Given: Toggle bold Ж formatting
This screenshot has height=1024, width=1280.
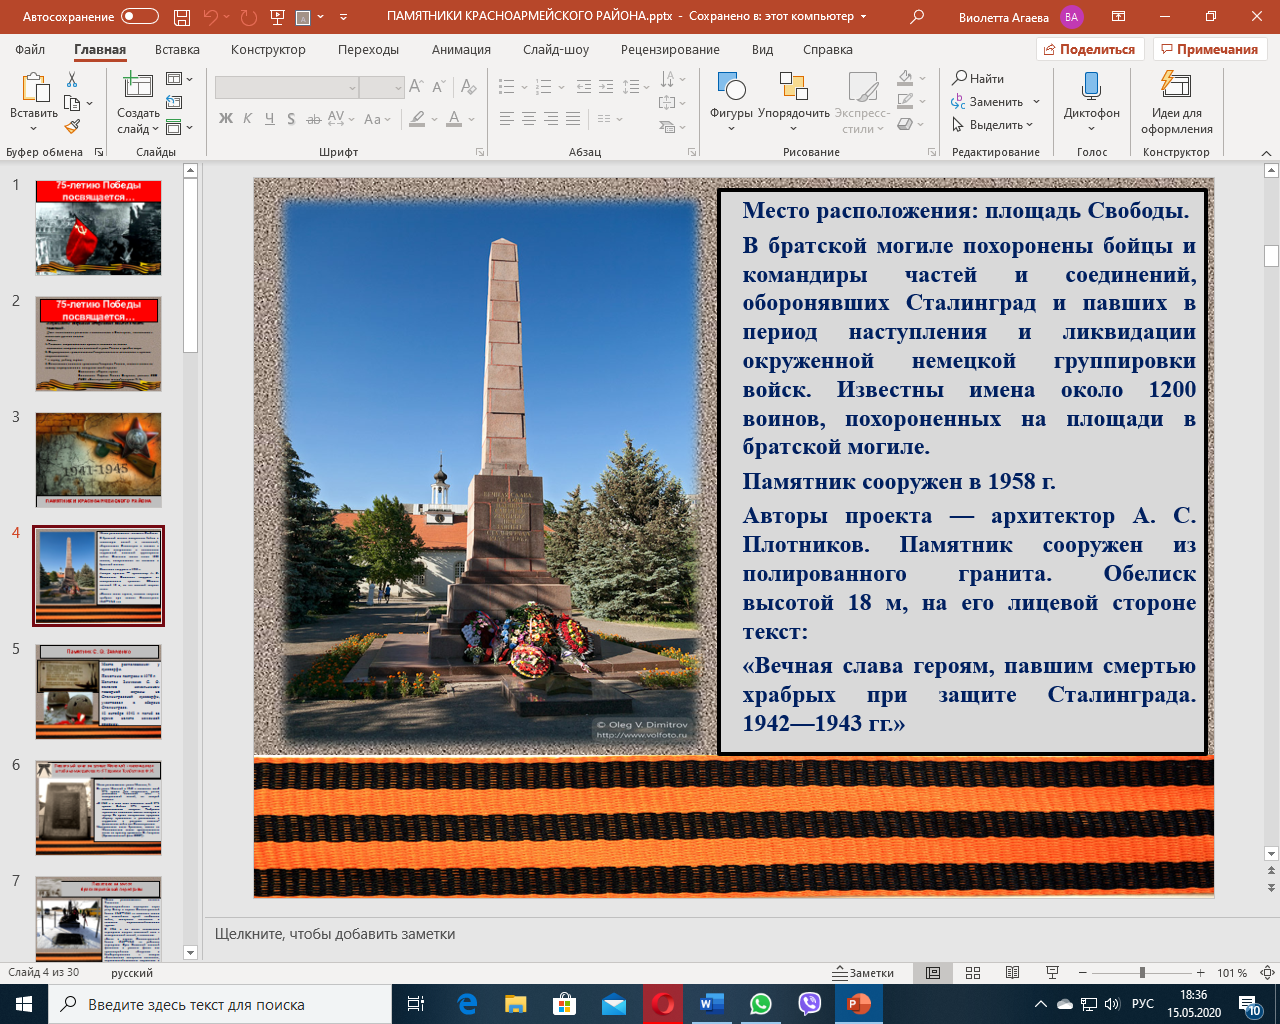Looking at the screenshot, I should pos(226,119).
